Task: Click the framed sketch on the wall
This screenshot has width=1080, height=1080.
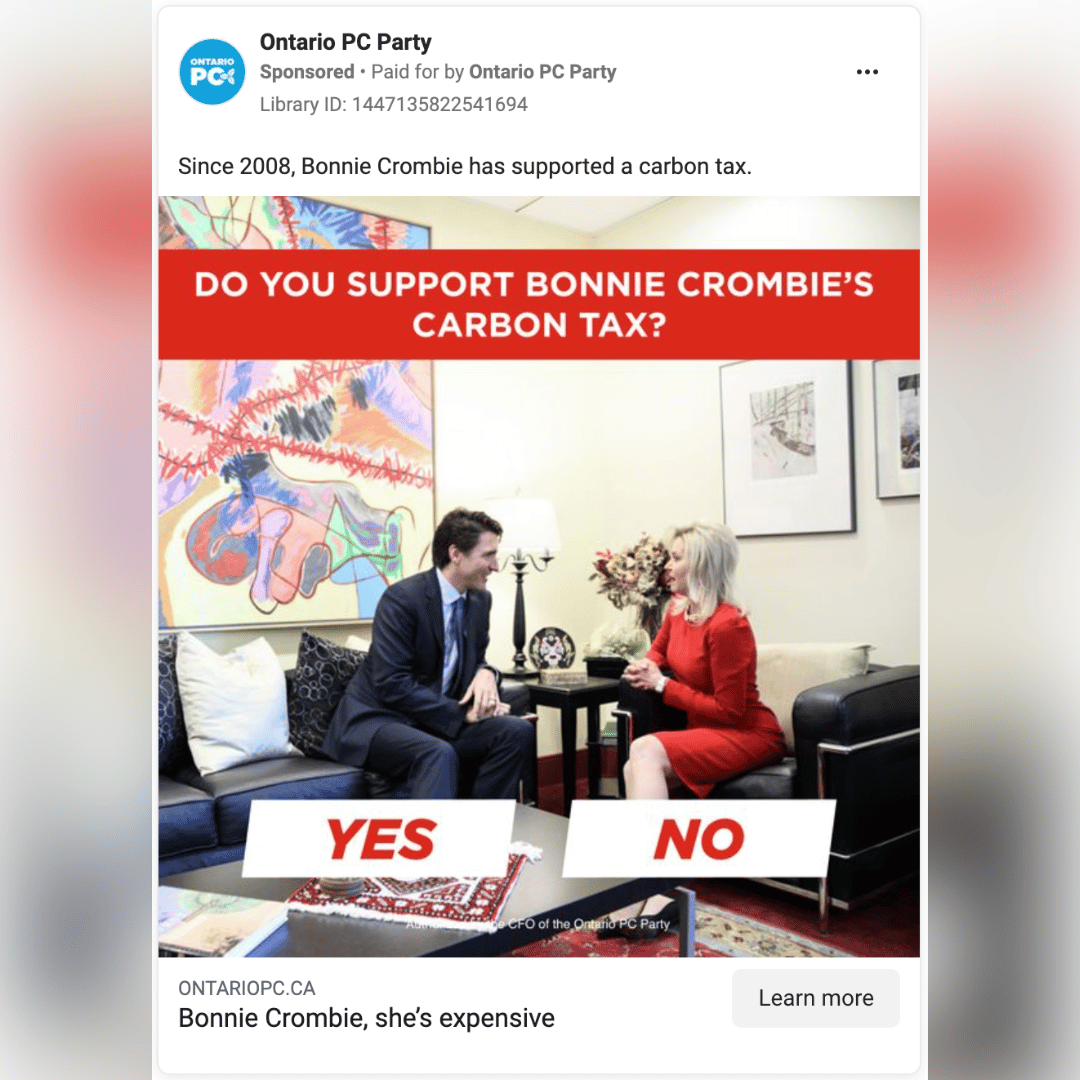Action: click(x=787, y=446)
